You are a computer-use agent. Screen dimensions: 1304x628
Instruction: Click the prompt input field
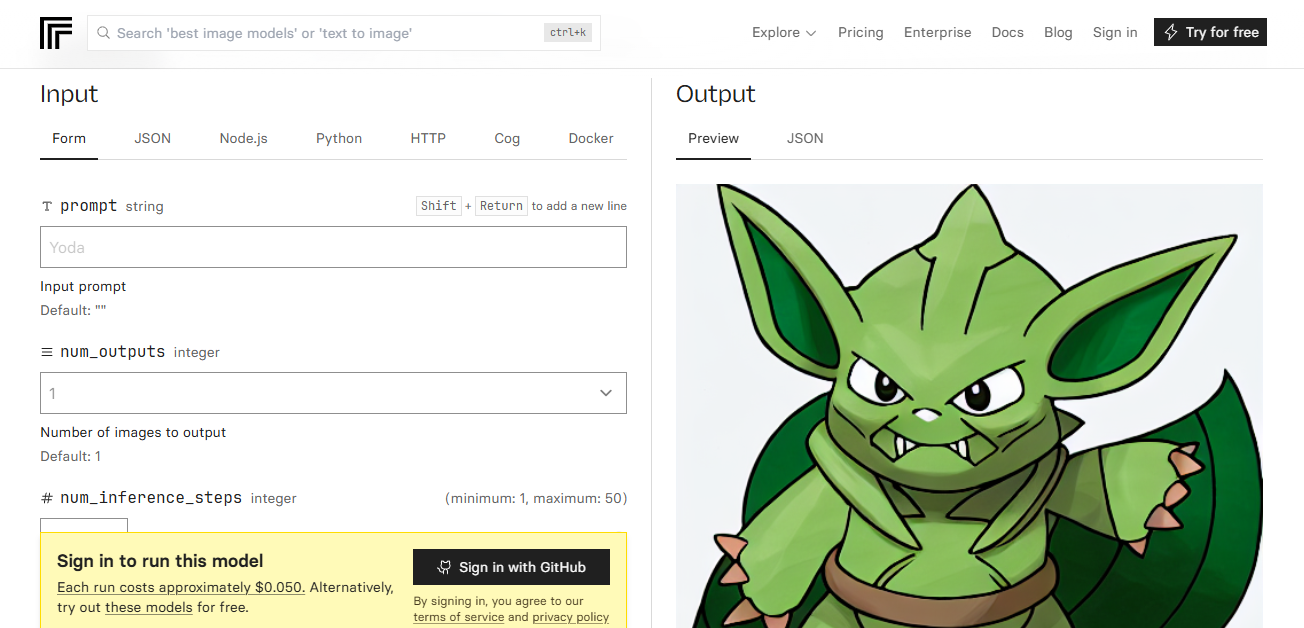(x=333, y=247)
